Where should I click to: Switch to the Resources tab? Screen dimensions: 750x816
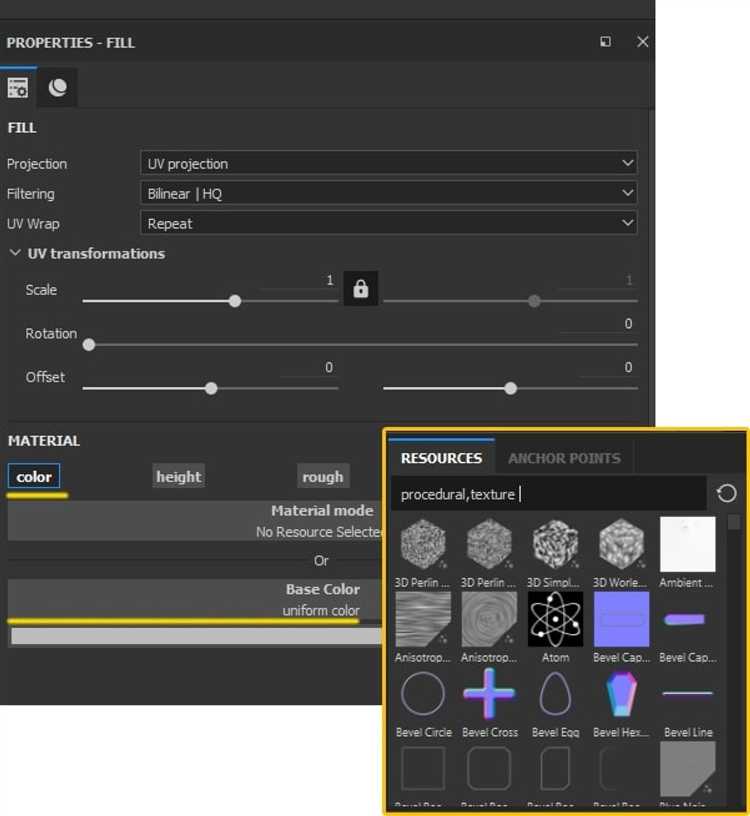(x=441, y=458)
